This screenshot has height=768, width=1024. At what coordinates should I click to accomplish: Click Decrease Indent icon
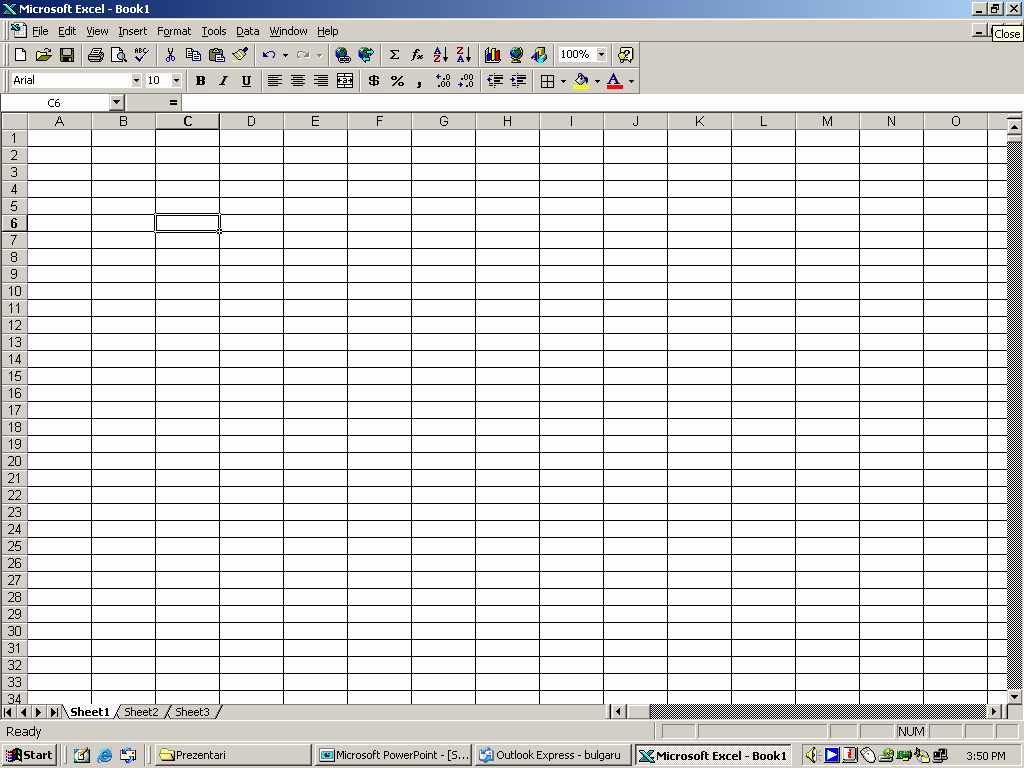495,81
